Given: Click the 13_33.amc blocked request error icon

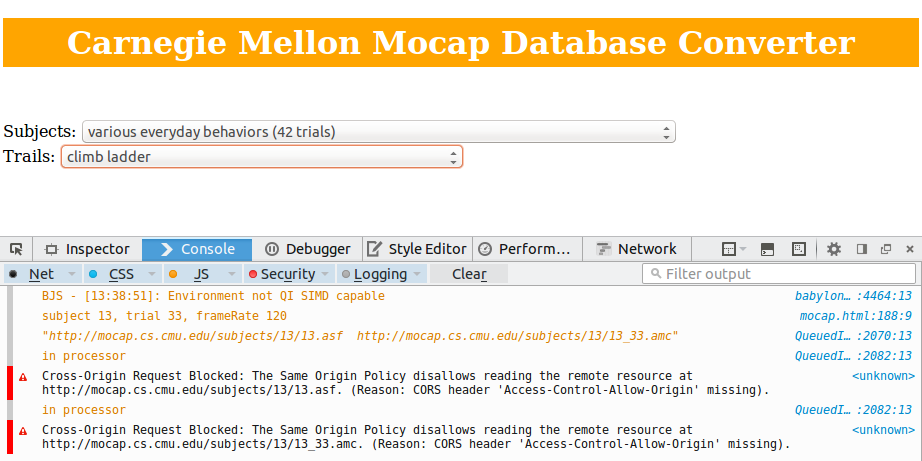Looking at the screenshot, I should [x=23, y=431].
